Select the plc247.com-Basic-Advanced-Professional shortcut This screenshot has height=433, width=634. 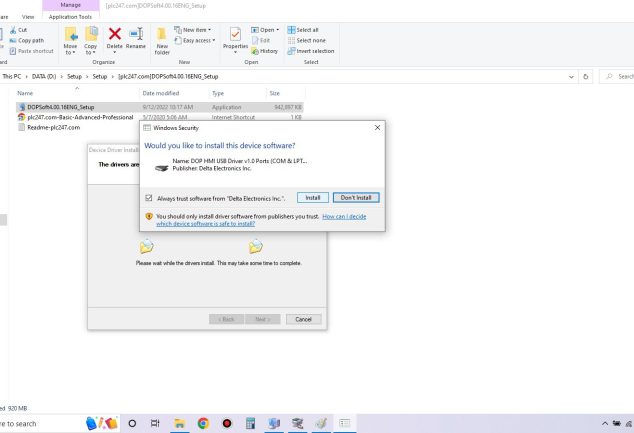coord(76,117)
